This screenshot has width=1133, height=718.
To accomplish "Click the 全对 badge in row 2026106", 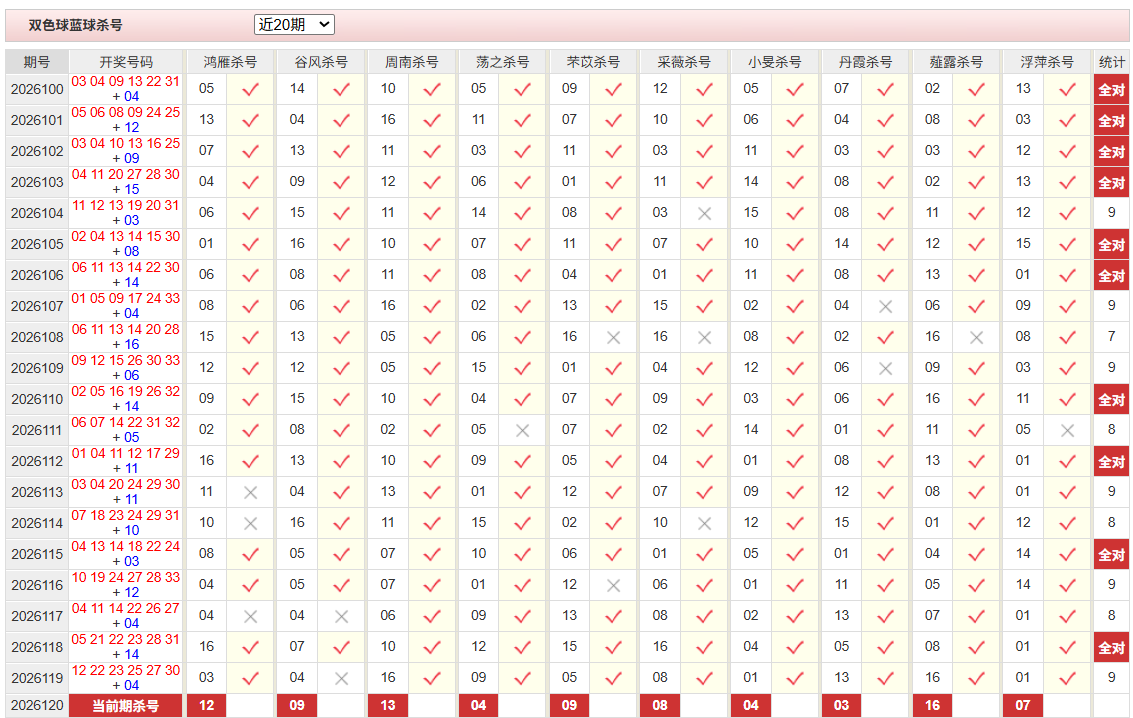I will [1111, 276].
